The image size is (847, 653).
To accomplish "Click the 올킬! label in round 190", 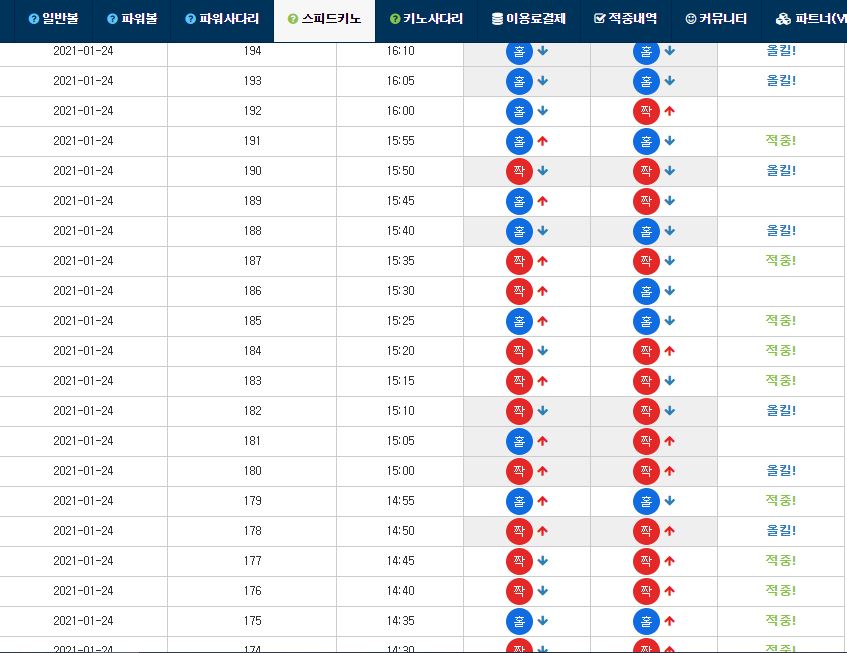I will pyautogui.click(x=781, y=171).
